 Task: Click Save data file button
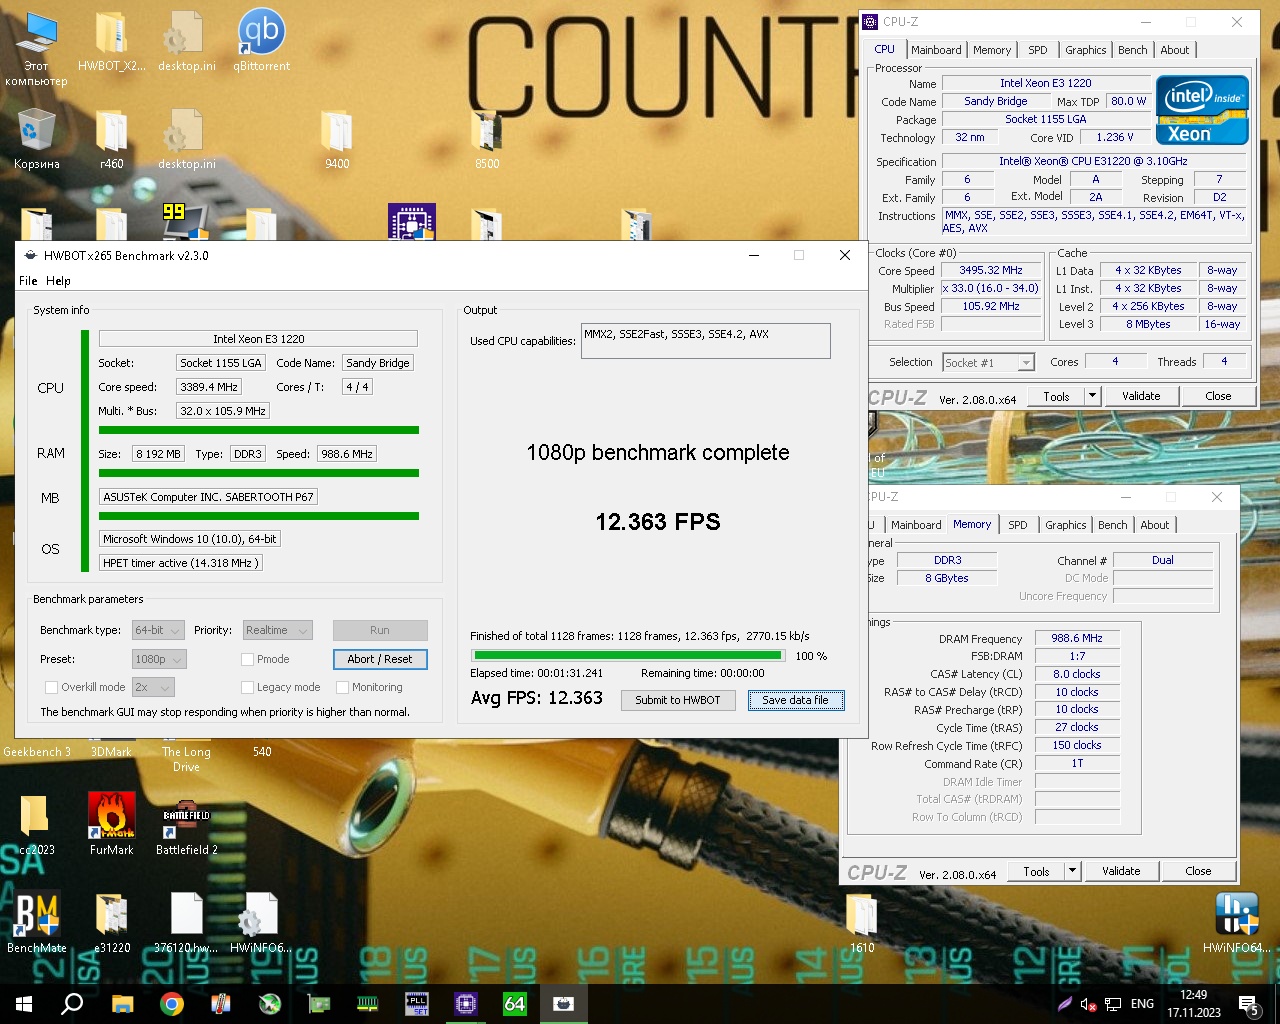[795, 700]
